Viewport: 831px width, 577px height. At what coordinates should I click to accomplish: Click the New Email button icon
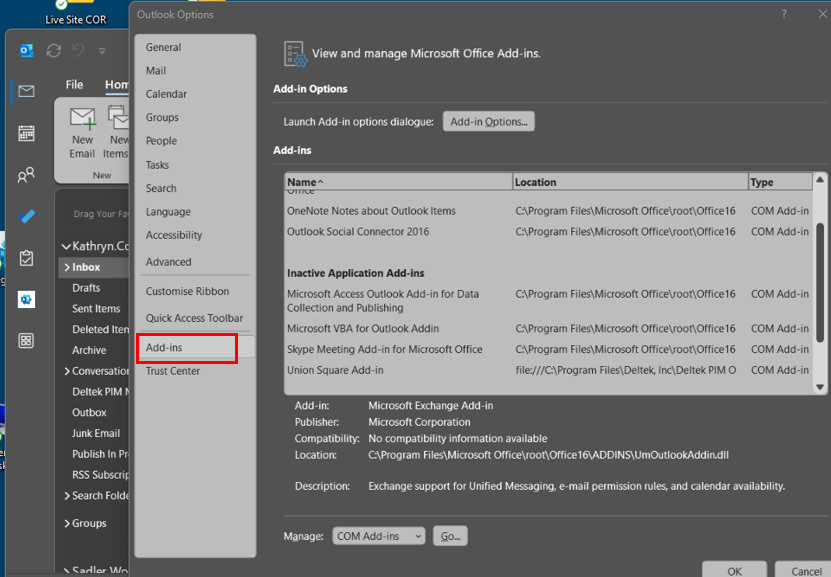pyautogui.click(x=83, y=119)
